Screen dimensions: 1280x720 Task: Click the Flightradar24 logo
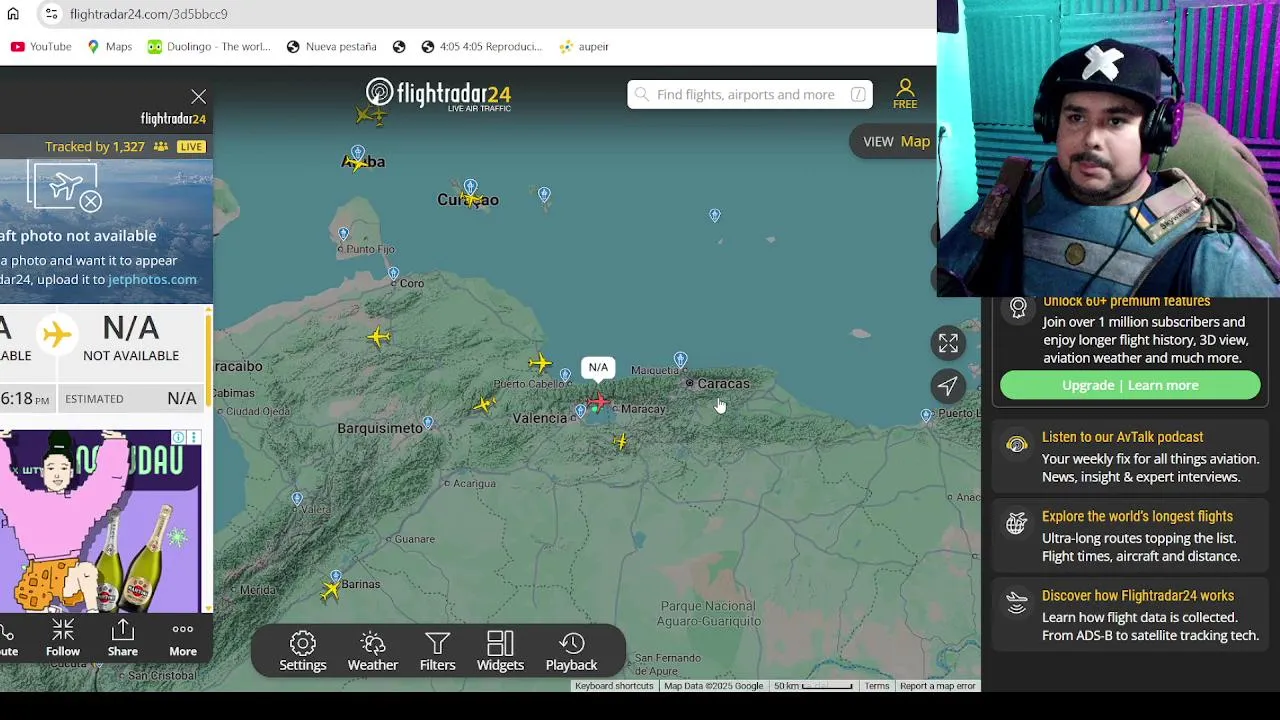point(438,94)
